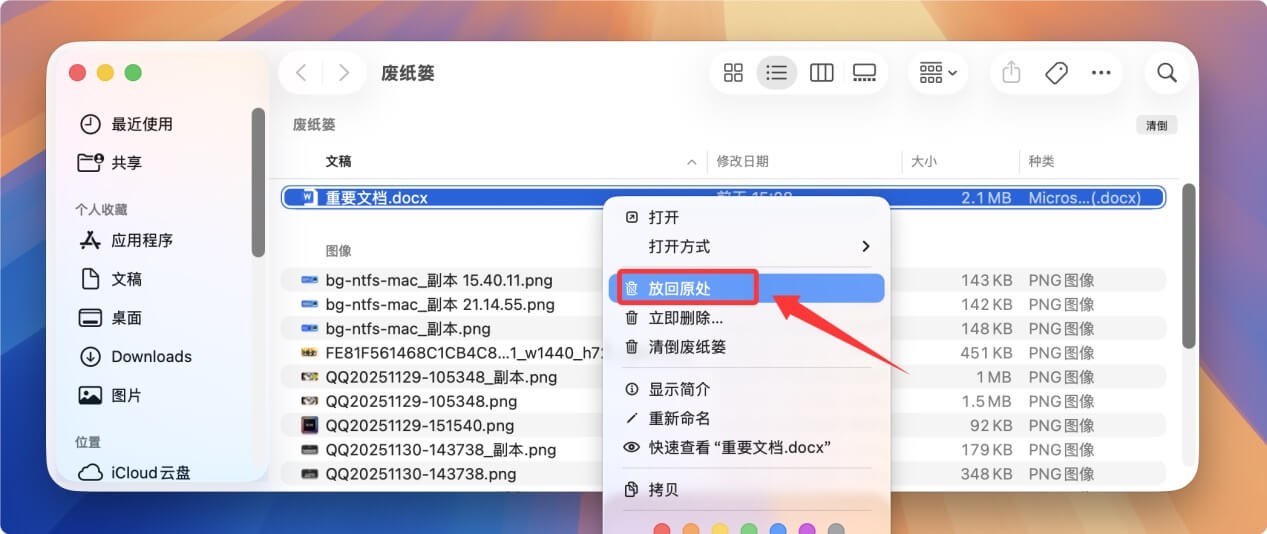The height and width of the screenshot is (534, 1267).
Task: Open the more actions ellipsis menu
Action: 1101,73
